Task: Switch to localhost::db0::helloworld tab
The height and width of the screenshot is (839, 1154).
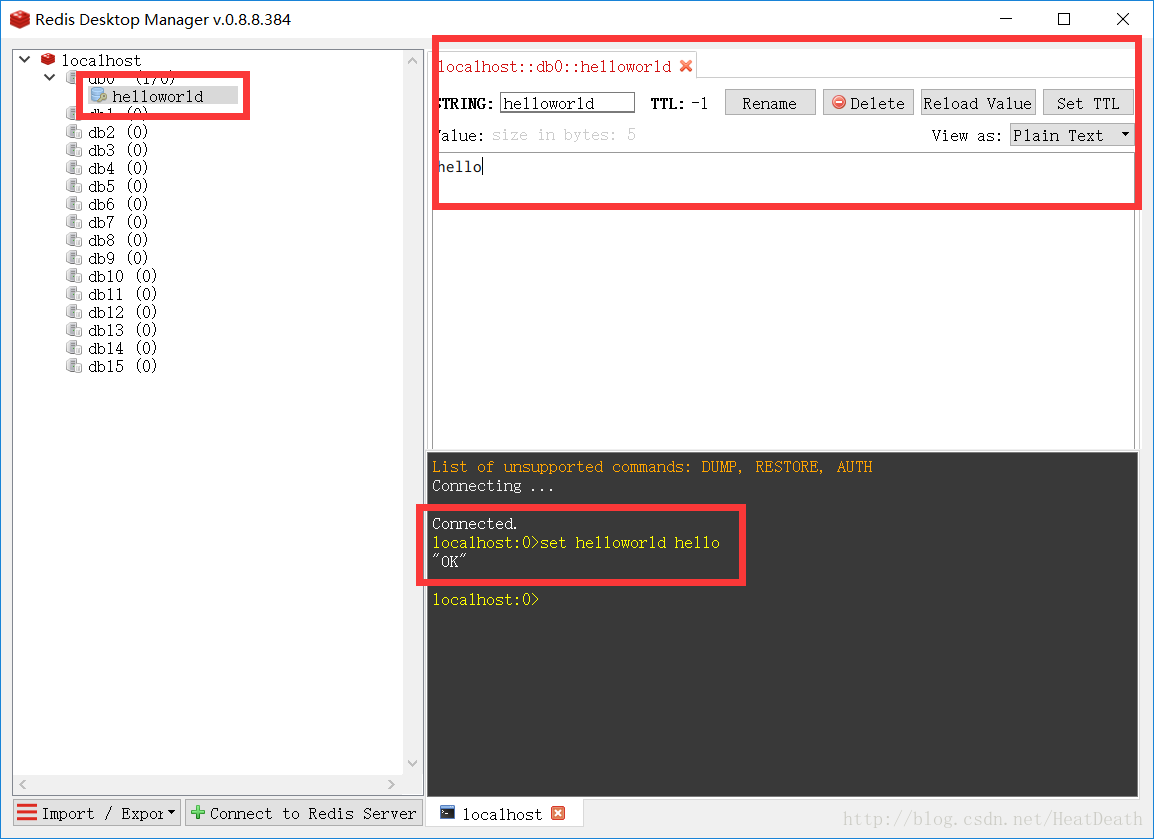Action: (x=554, y=66)
